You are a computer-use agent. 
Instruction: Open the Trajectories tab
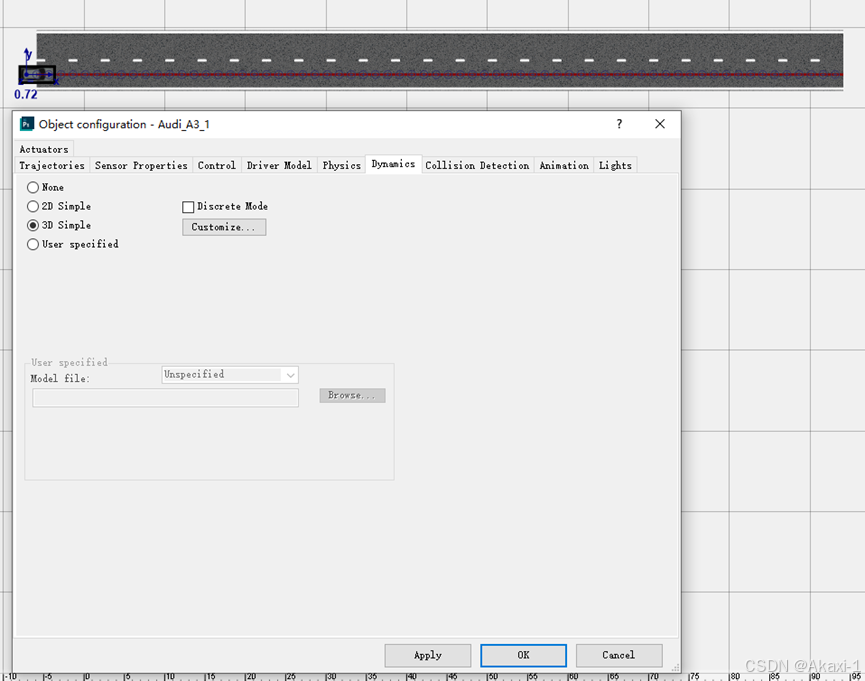52,165
